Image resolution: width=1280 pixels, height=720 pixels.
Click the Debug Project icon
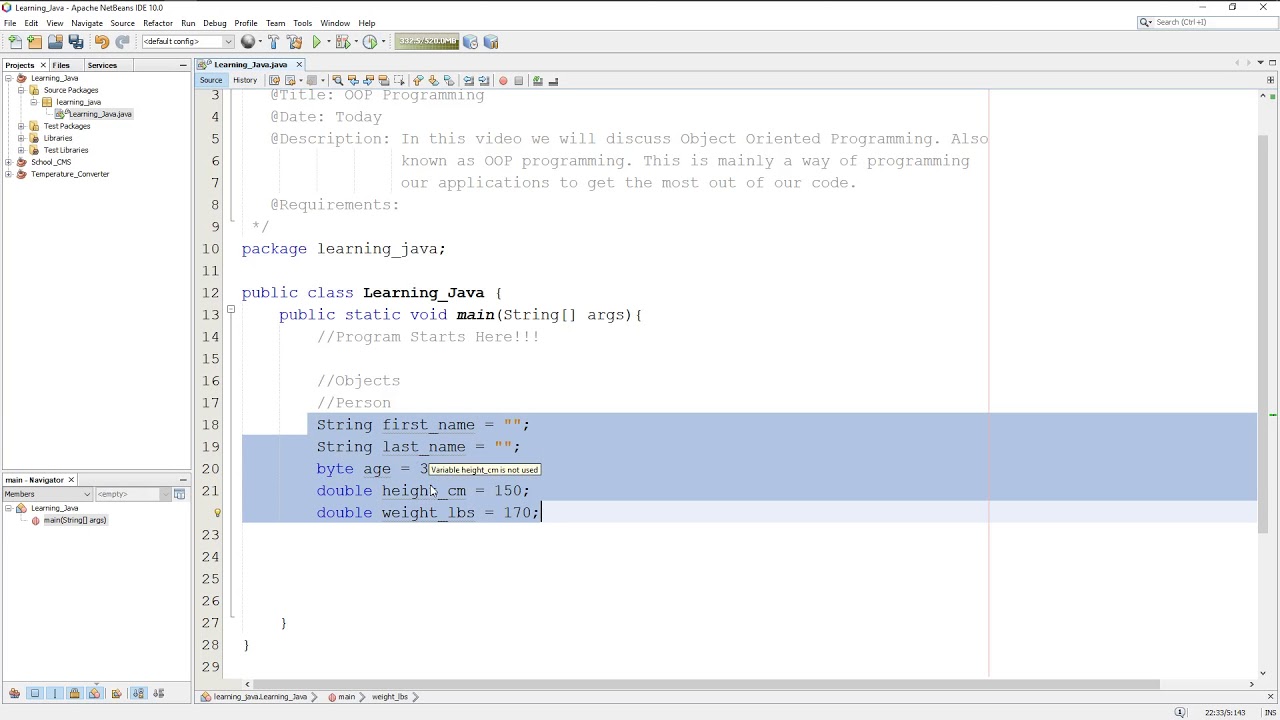[x=343, y=42]
